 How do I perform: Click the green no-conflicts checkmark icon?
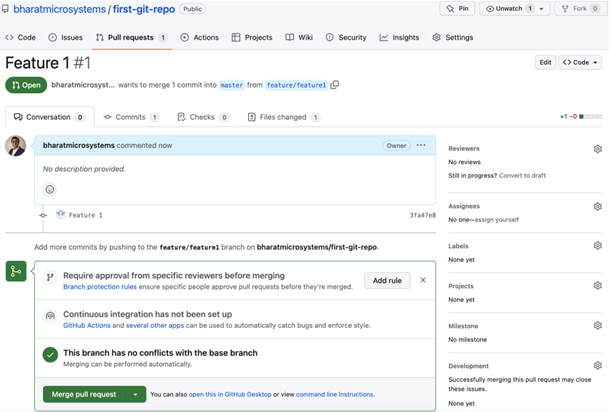click(x=50, y=355)
